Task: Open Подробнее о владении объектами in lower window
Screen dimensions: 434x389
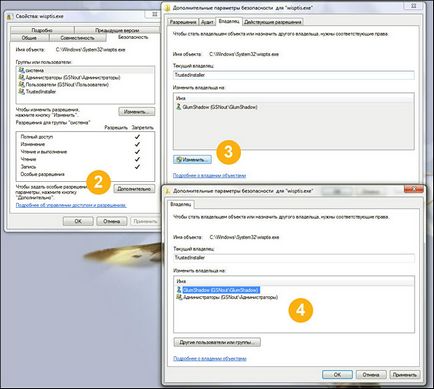Action: tap(210, 359)
